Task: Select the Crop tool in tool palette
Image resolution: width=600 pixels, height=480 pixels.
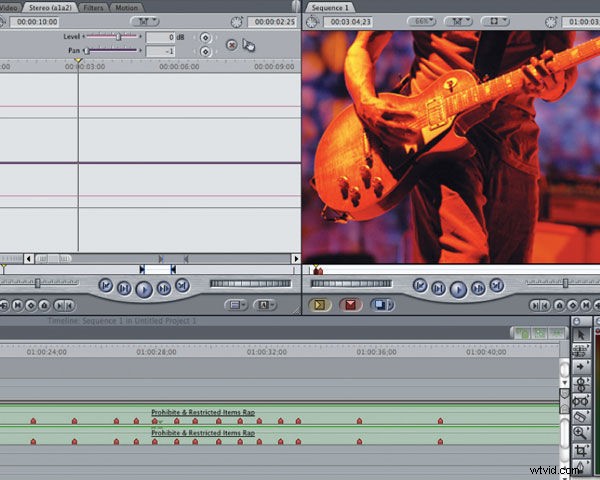Action: [x=581, y=451]
